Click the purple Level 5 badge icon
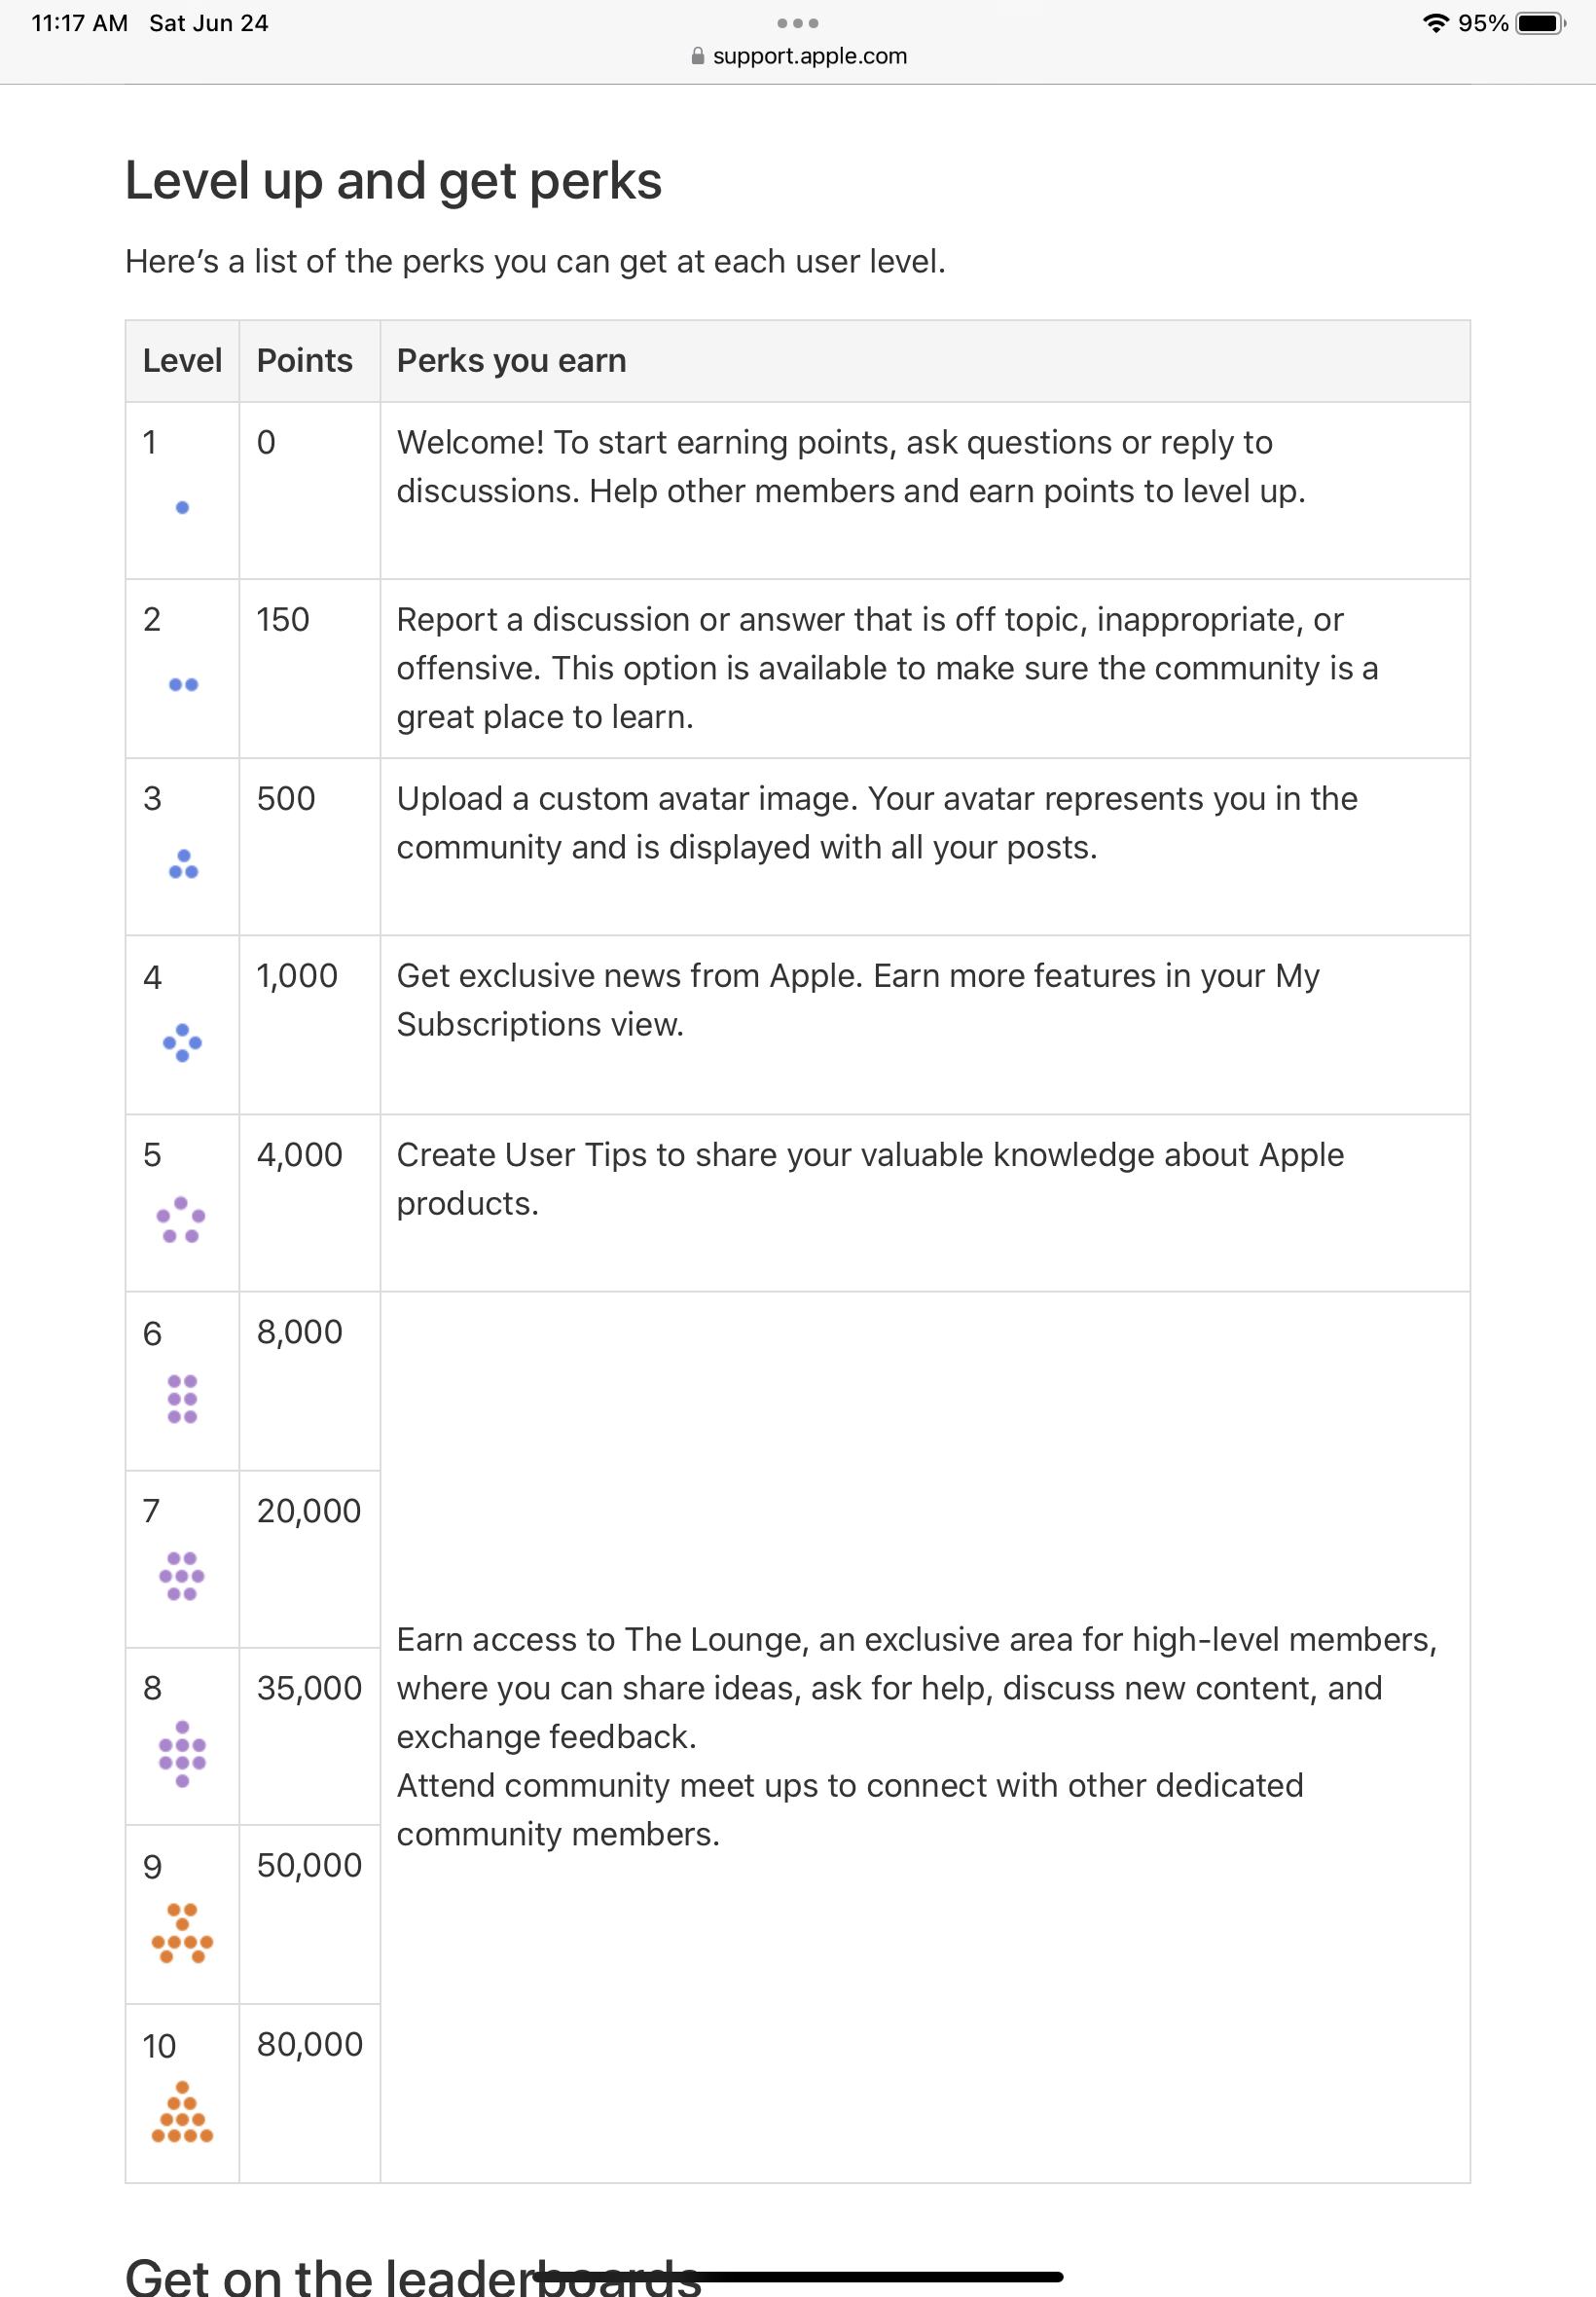1596x2297 pixels. point(181,1222)
